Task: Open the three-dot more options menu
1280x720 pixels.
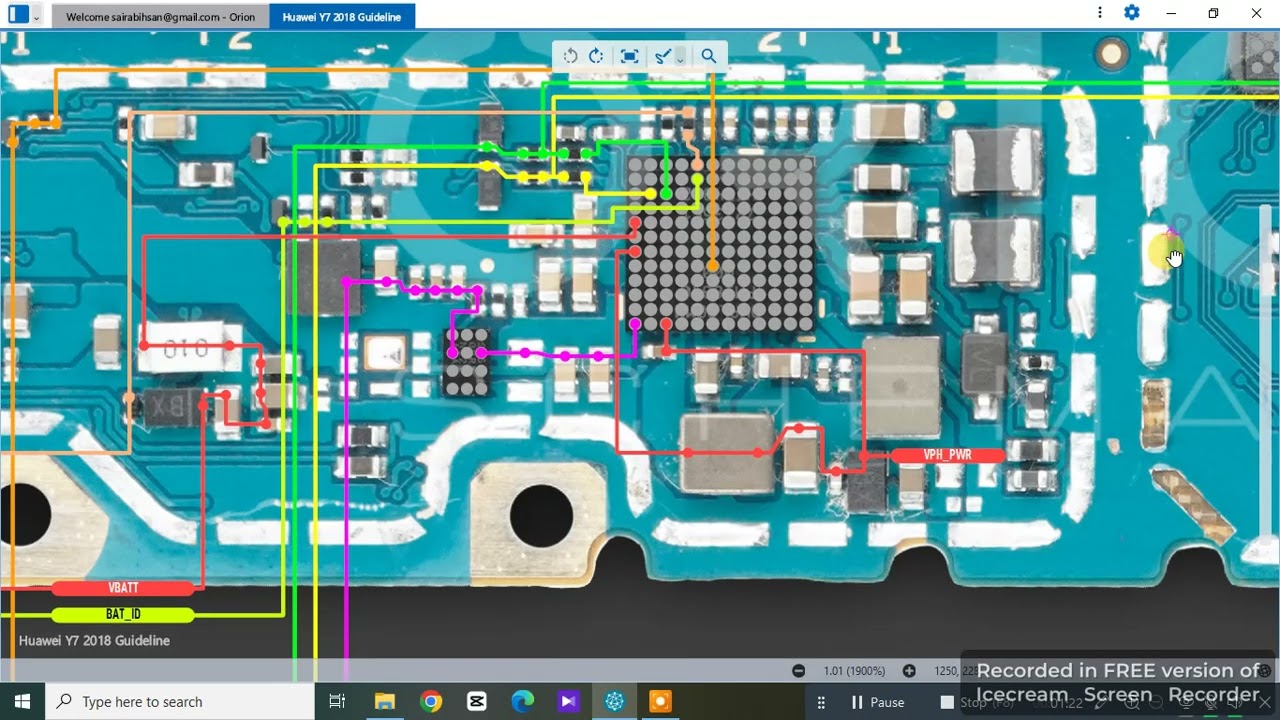Action: [x=1100, y=13]
